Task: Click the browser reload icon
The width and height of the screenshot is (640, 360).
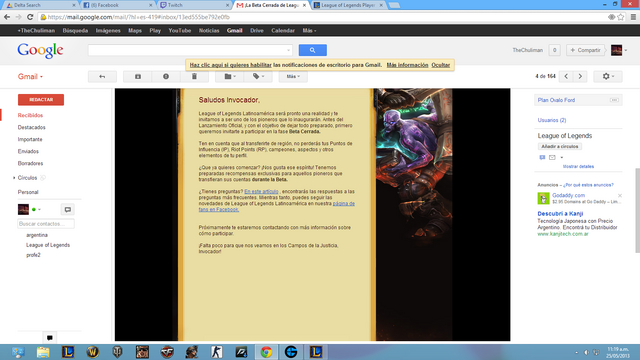Action: (30, 17)
